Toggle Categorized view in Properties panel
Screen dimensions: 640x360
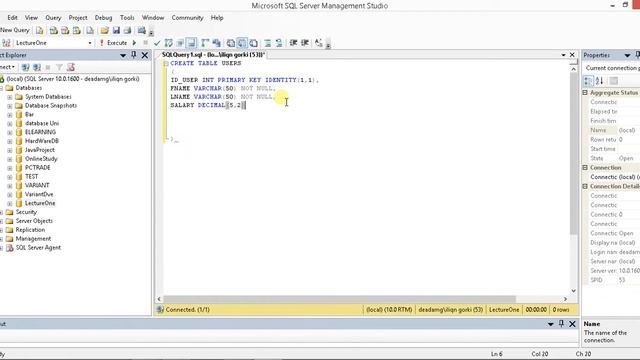(588, 81)
